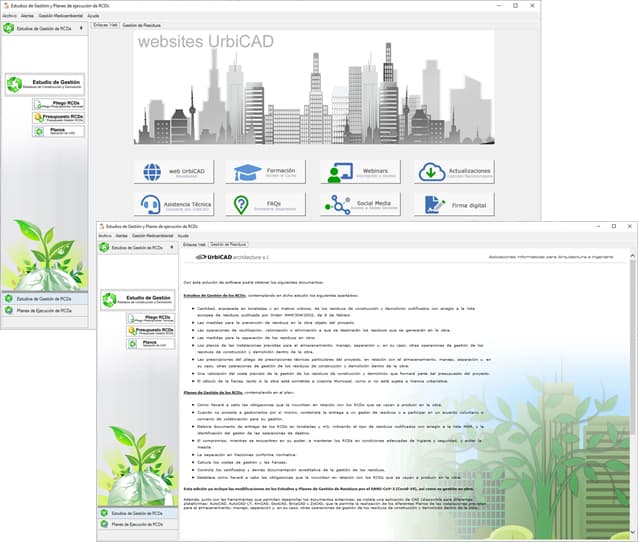Open the FAQs question marker button

265,204
